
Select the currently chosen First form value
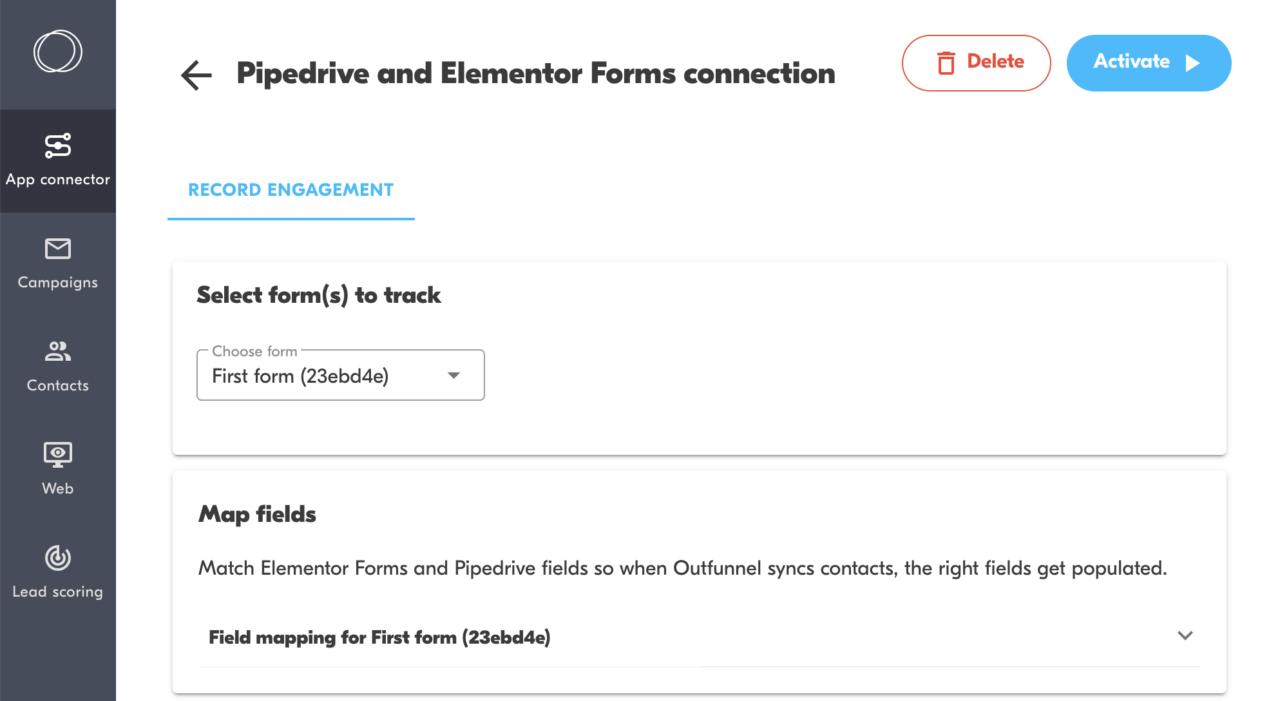coord(300,377)
